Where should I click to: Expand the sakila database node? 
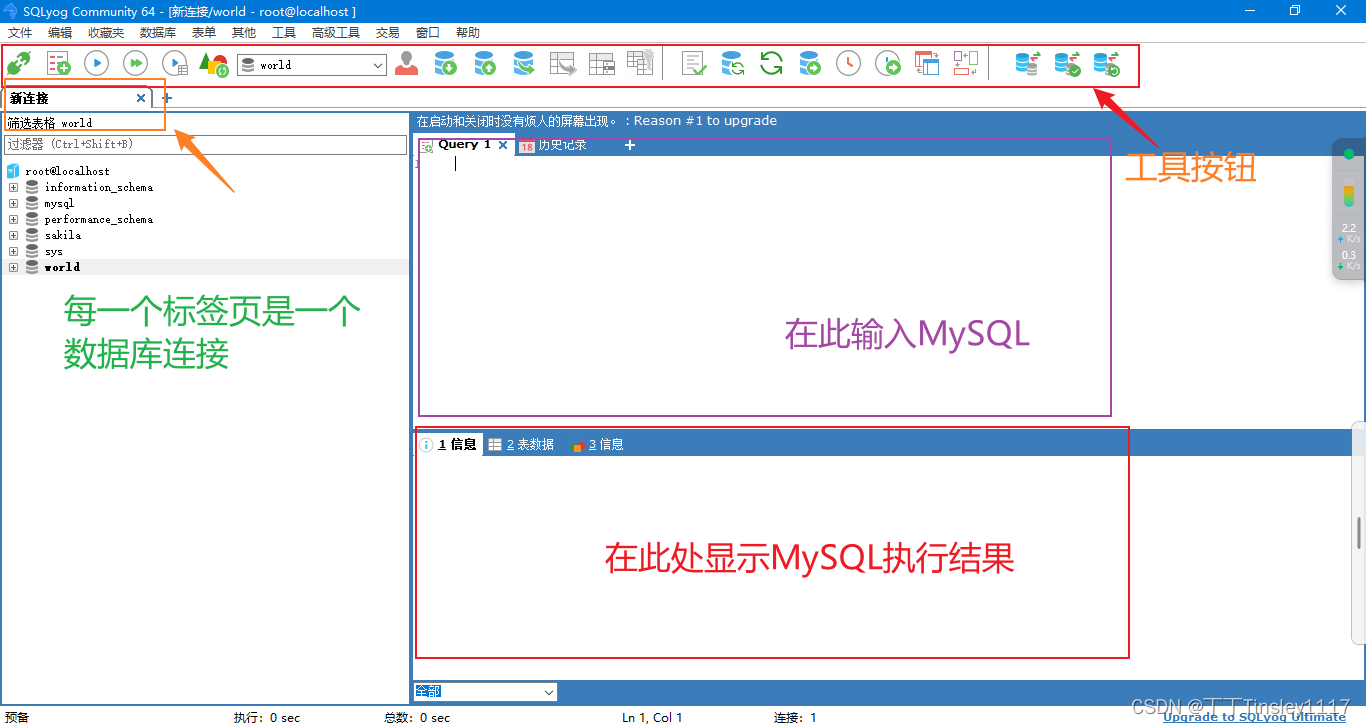[14, 235]
